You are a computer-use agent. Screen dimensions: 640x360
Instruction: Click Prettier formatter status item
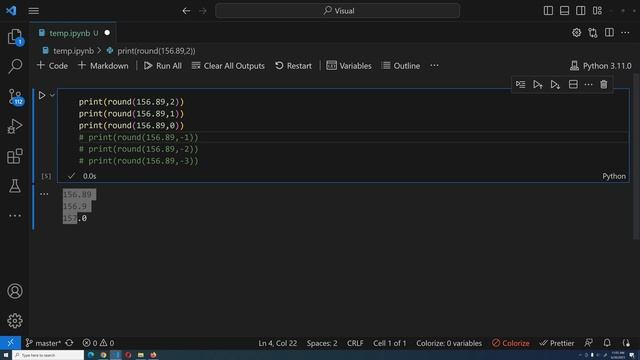[x=556, y=343]
